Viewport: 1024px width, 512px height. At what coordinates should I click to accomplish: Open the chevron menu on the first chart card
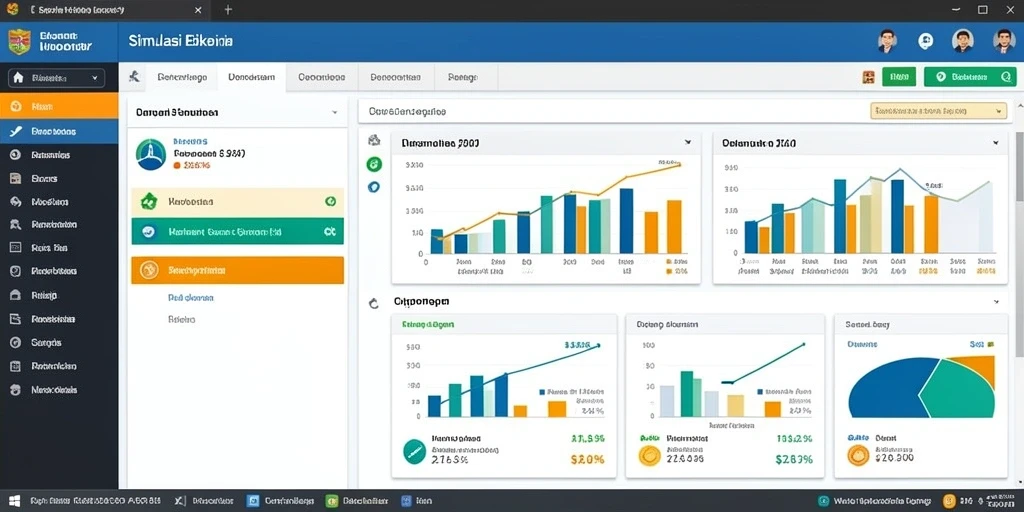(x=688, y=142)
